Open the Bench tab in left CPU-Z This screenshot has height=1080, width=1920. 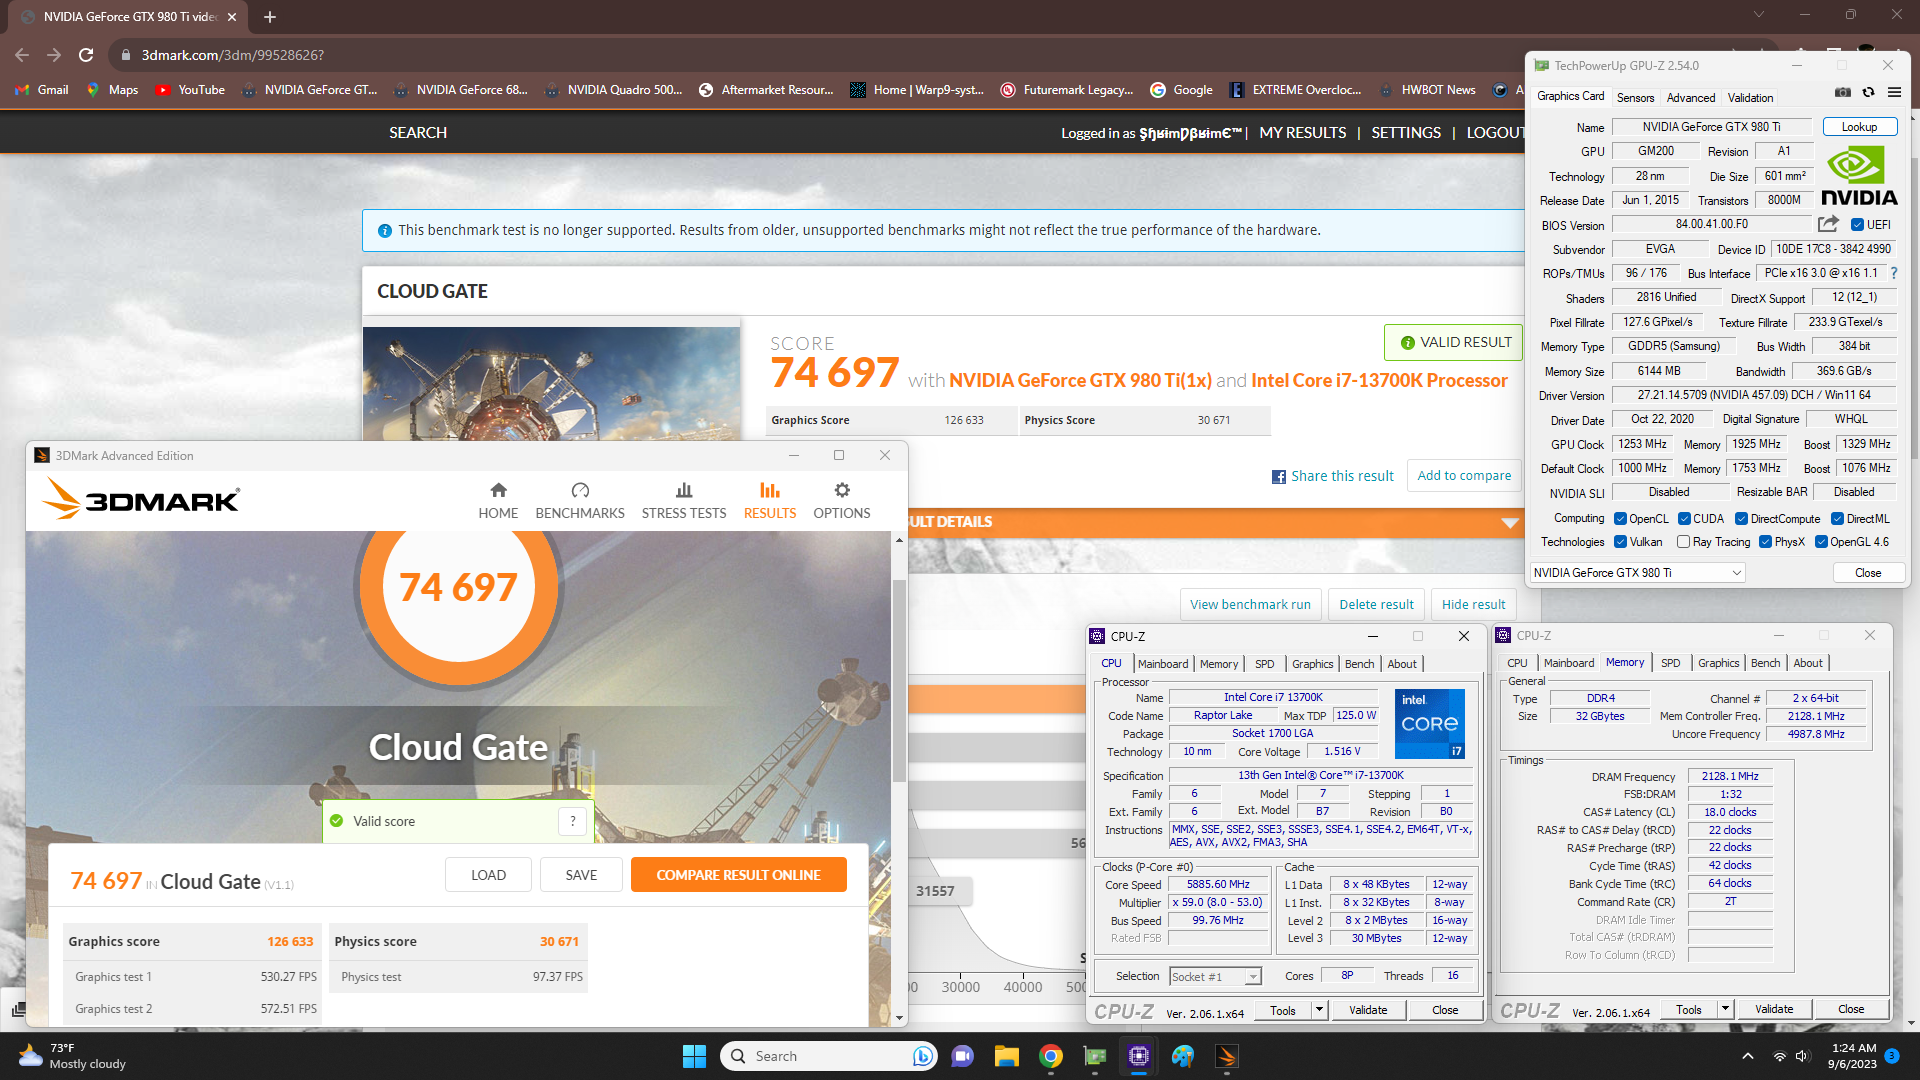pyautogui.click(x=1359, y=664)
